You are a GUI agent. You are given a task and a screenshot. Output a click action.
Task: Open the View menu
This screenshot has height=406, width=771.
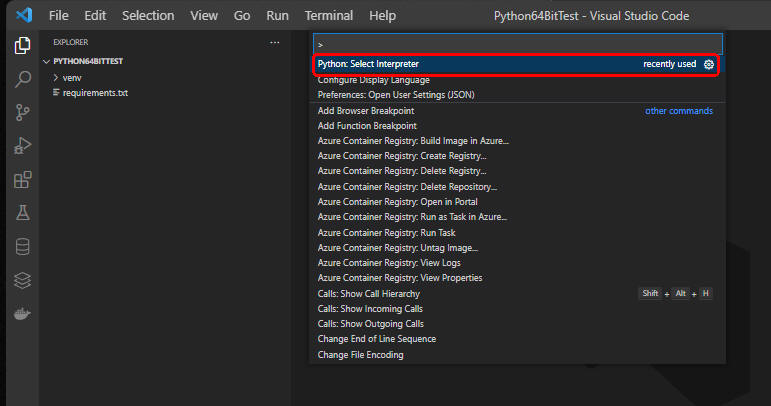[204, 16]
